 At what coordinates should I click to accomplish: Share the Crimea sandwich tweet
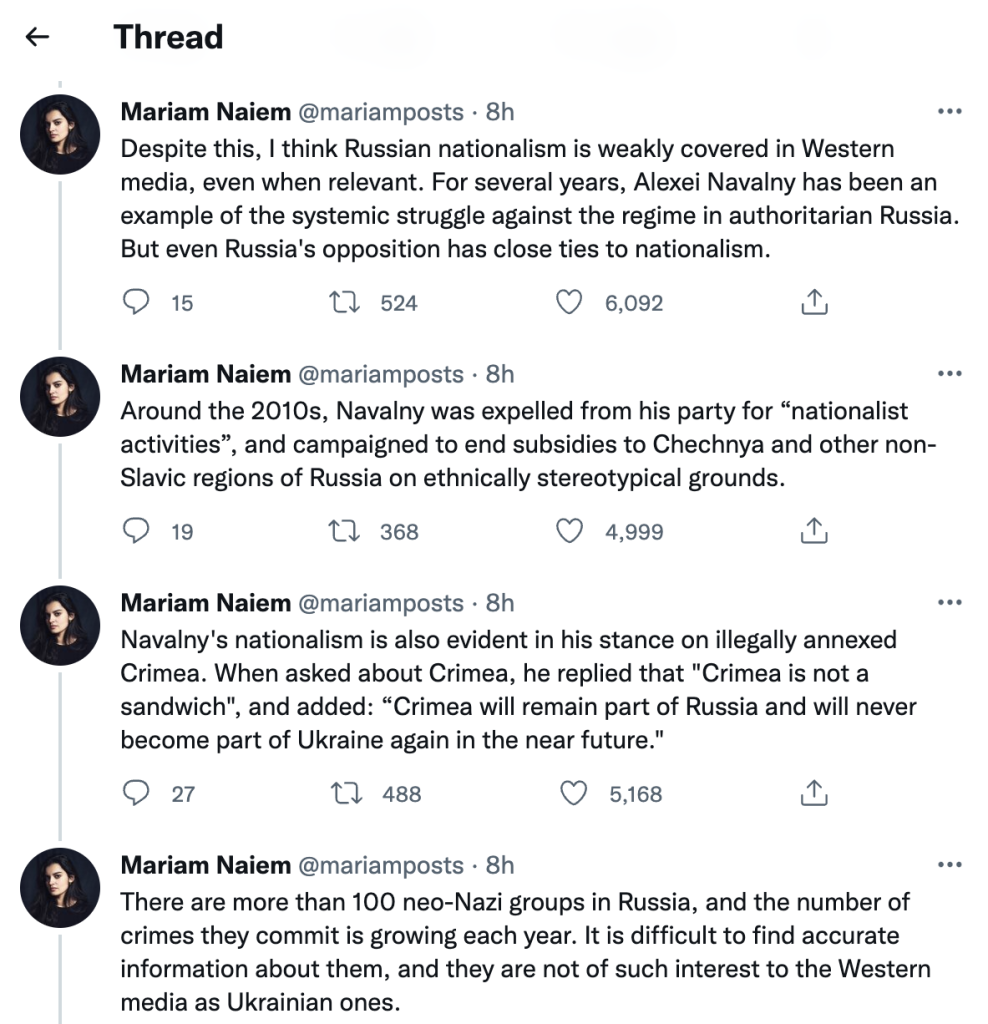pyautogui.click(x=814, y=793)
